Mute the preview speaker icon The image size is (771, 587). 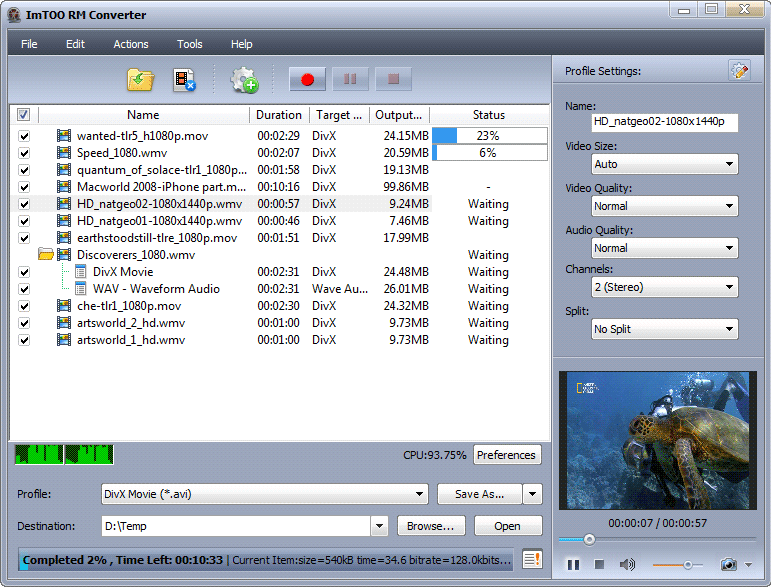(x=627, y=564)
